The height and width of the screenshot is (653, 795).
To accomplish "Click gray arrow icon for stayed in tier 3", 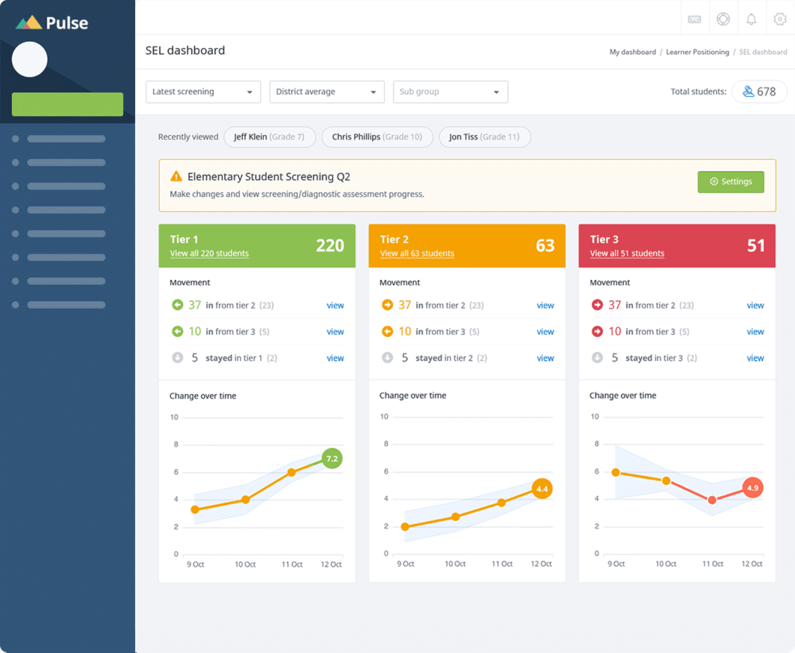I will pyautogui.click(x=597, y=357).
